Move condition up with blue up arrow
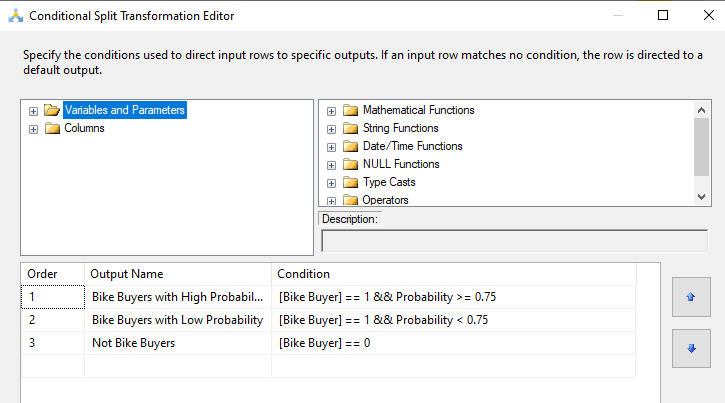Image resolution: width=725 pixels, height=403 pixels. pyautogui.click(x=691, y=297)
